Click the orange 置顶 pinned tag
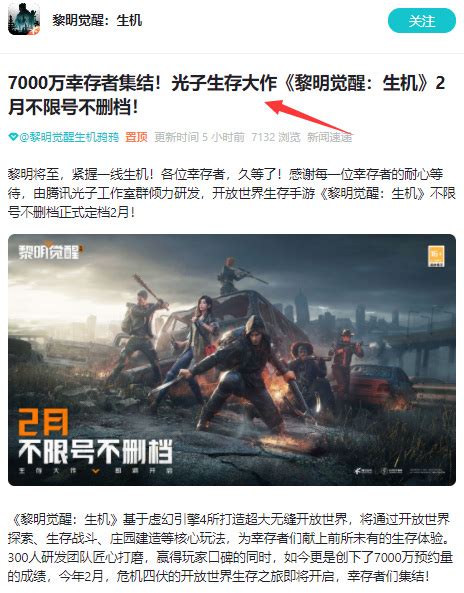The height and width of the screenshot is (593, 464). (x=136, y=137)
